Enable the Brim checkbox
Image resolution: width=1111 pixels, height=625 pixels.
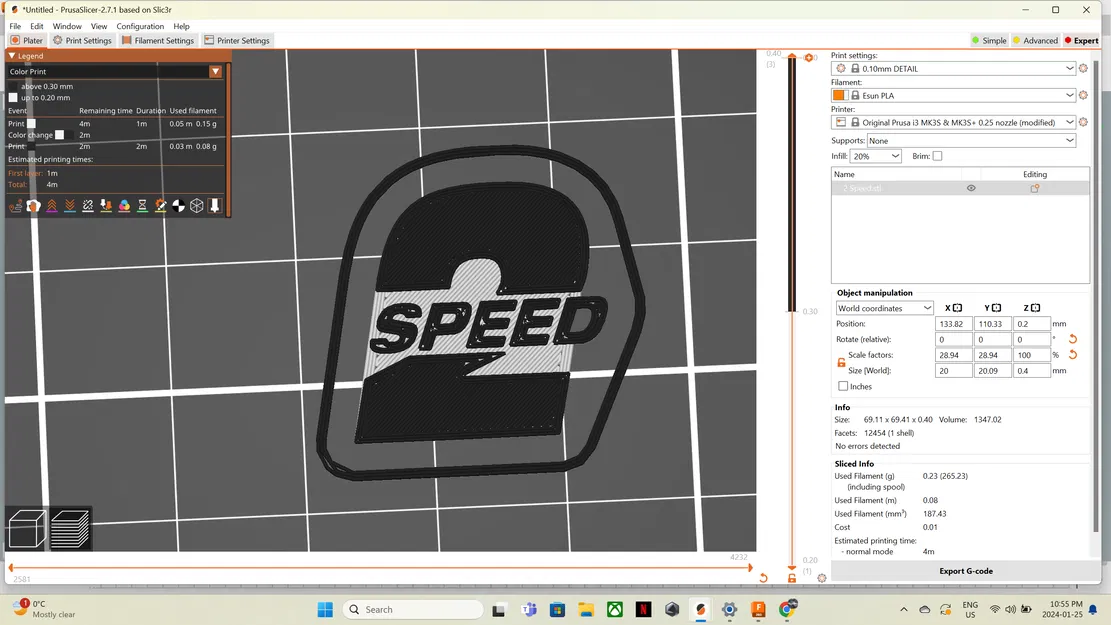pyautogui.click(x=937, y=156)
